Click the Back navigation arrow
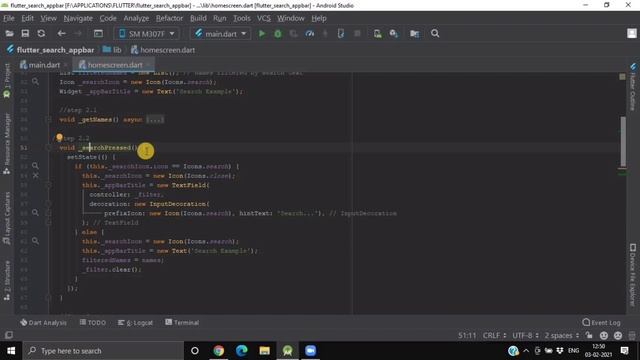The image size is (640, 360). coord(62,33)
